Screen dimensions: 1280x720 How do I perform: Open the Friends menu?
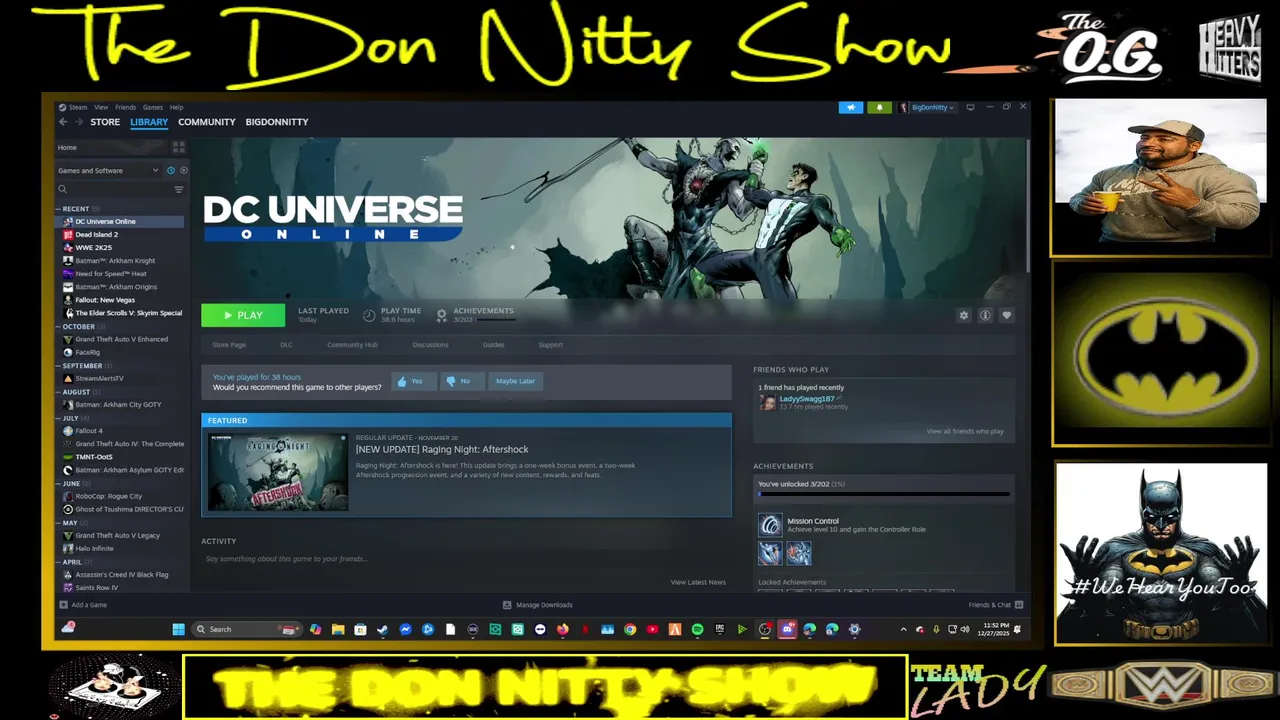[125, 107]
